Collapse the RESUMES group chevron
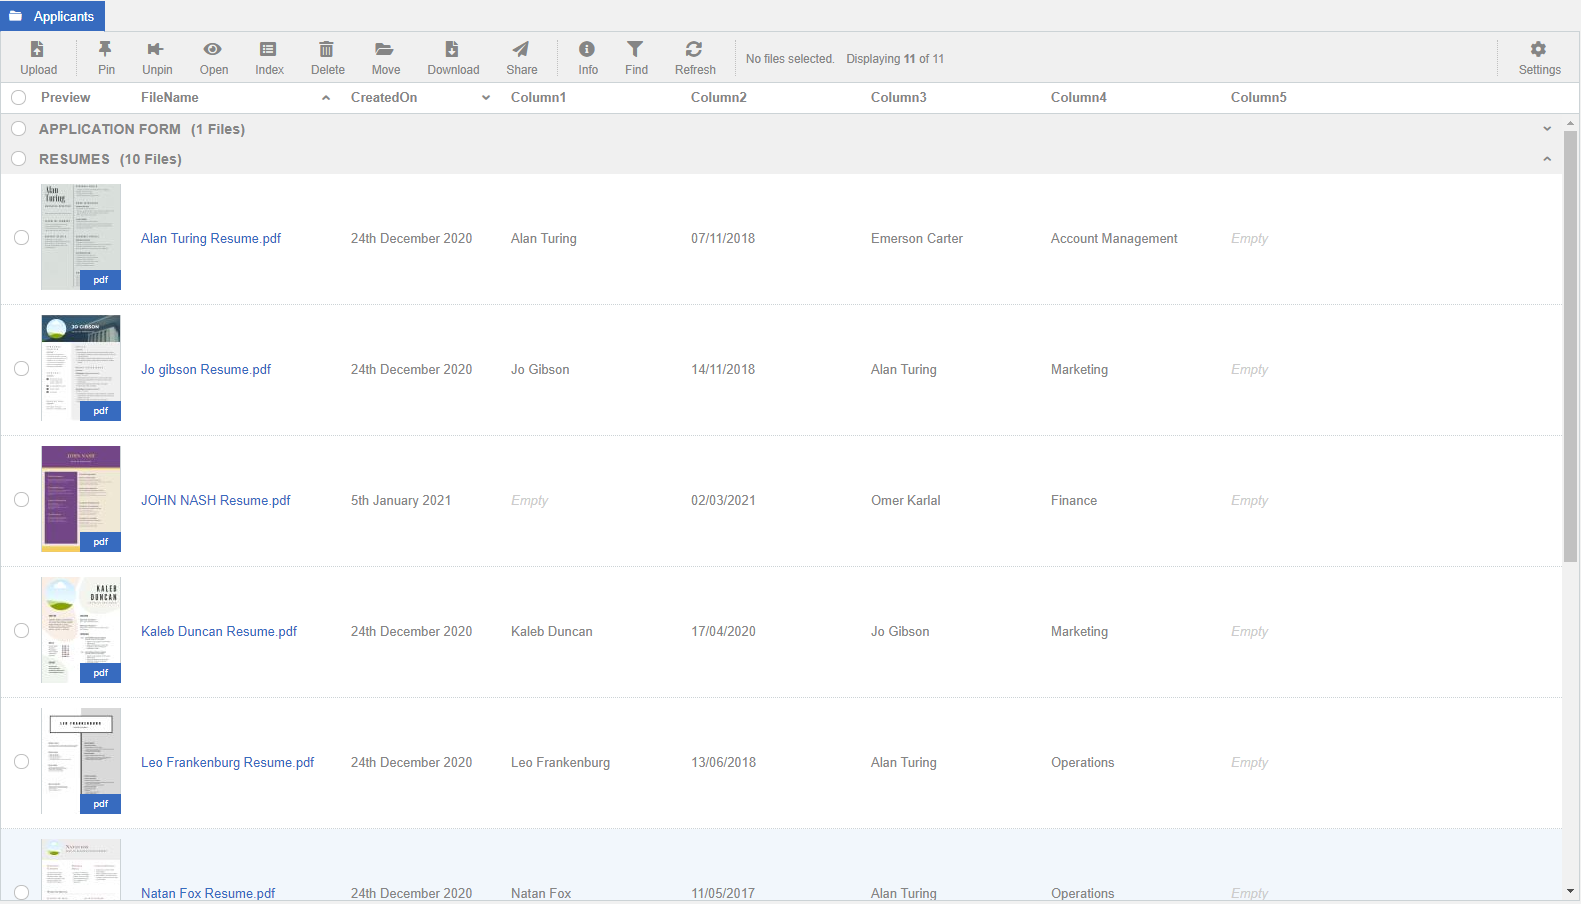Image resolution: width=1581 pixels, height=904 pixels. click(x=1547, y=159)
